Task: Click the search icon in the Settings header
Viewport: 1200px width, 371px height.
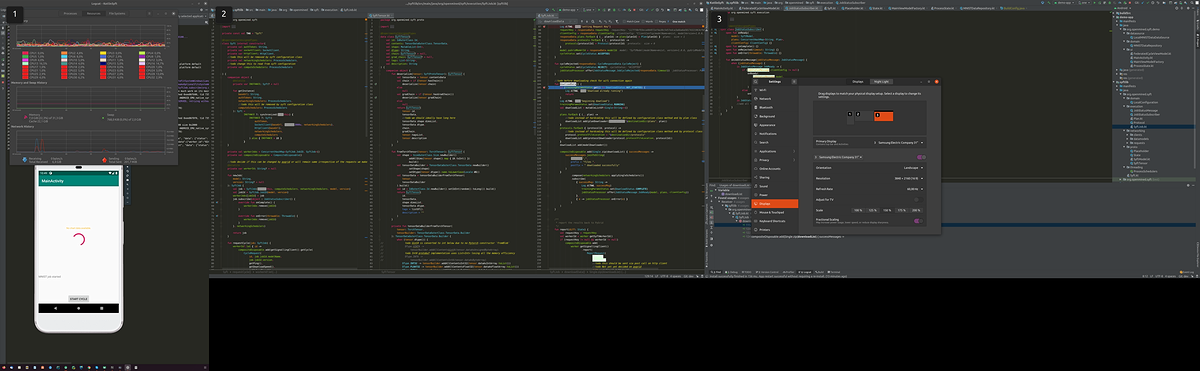Action: (x=756, y=81)
